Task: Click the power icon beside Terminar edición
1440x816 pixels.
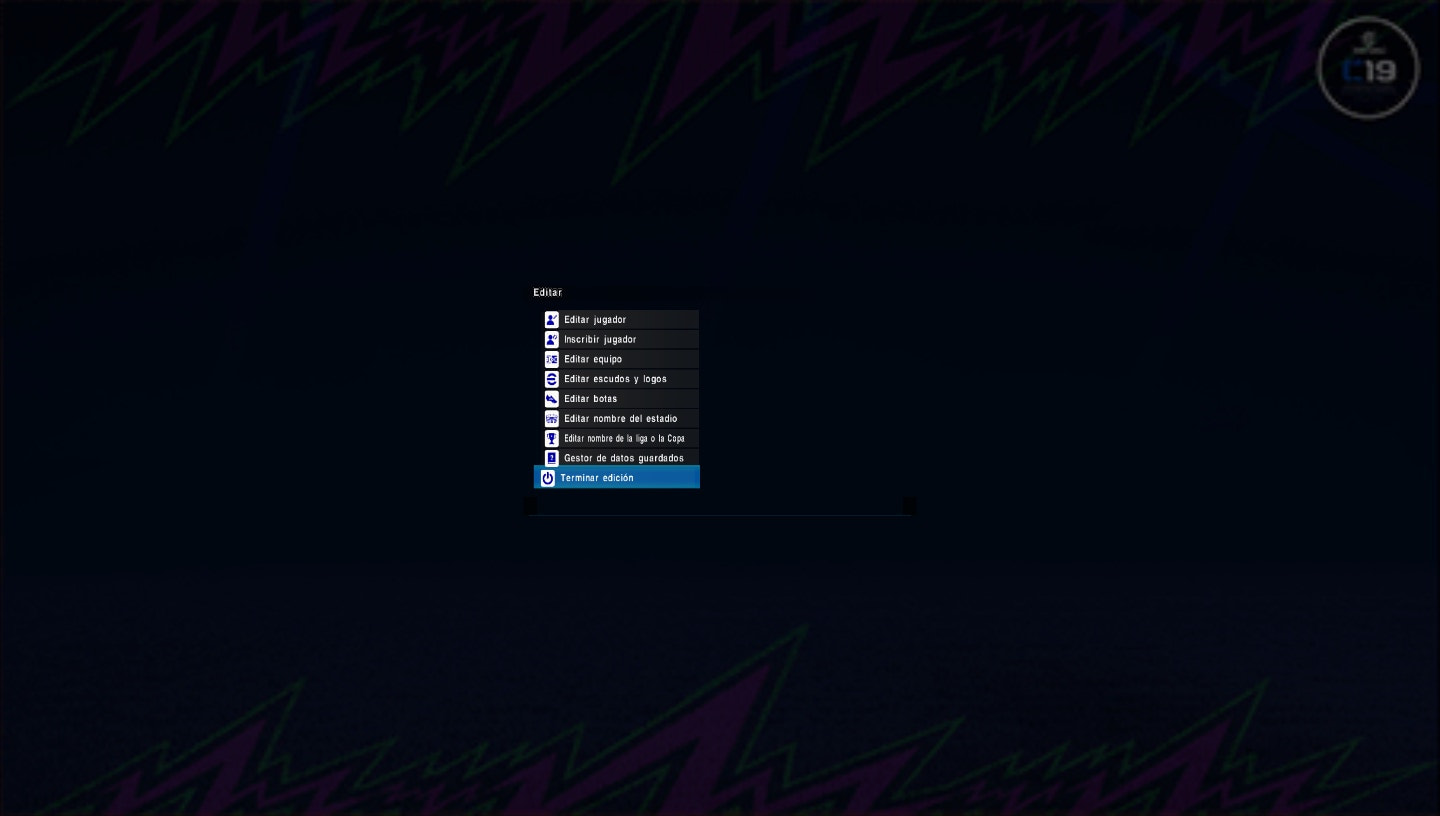Action: click(547, 477)
